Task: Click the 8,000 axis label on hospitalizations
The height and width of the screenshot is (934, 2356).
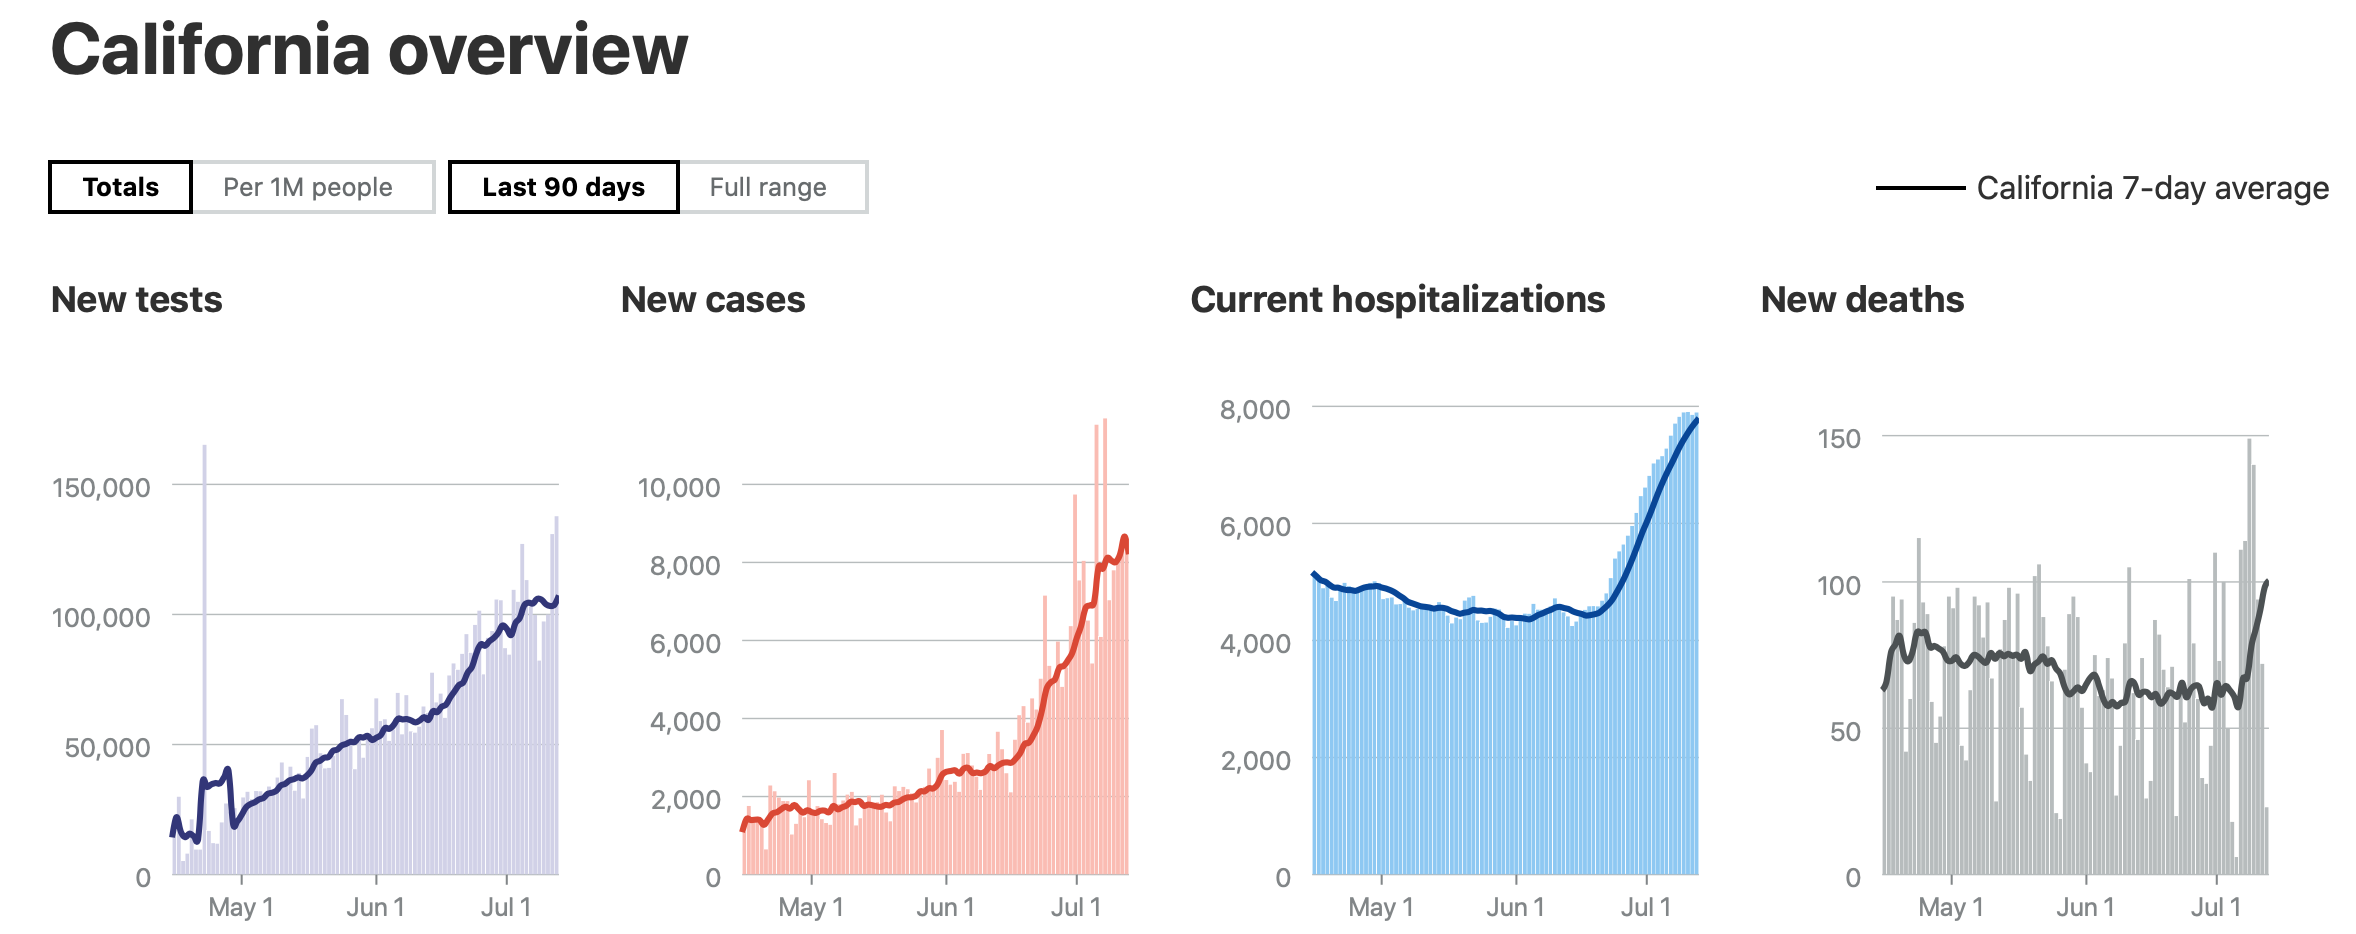Action: (1255, 409)
